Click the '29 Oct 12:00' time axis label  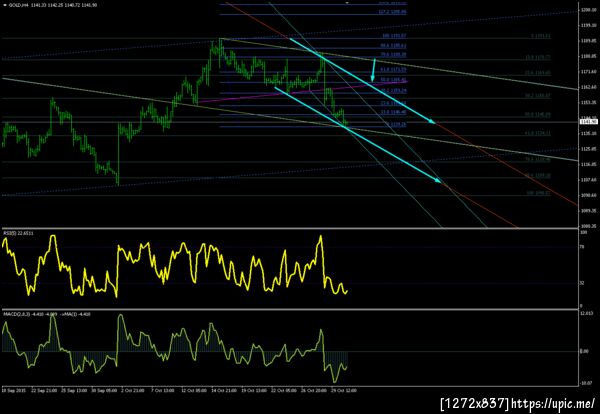point(343,391)
